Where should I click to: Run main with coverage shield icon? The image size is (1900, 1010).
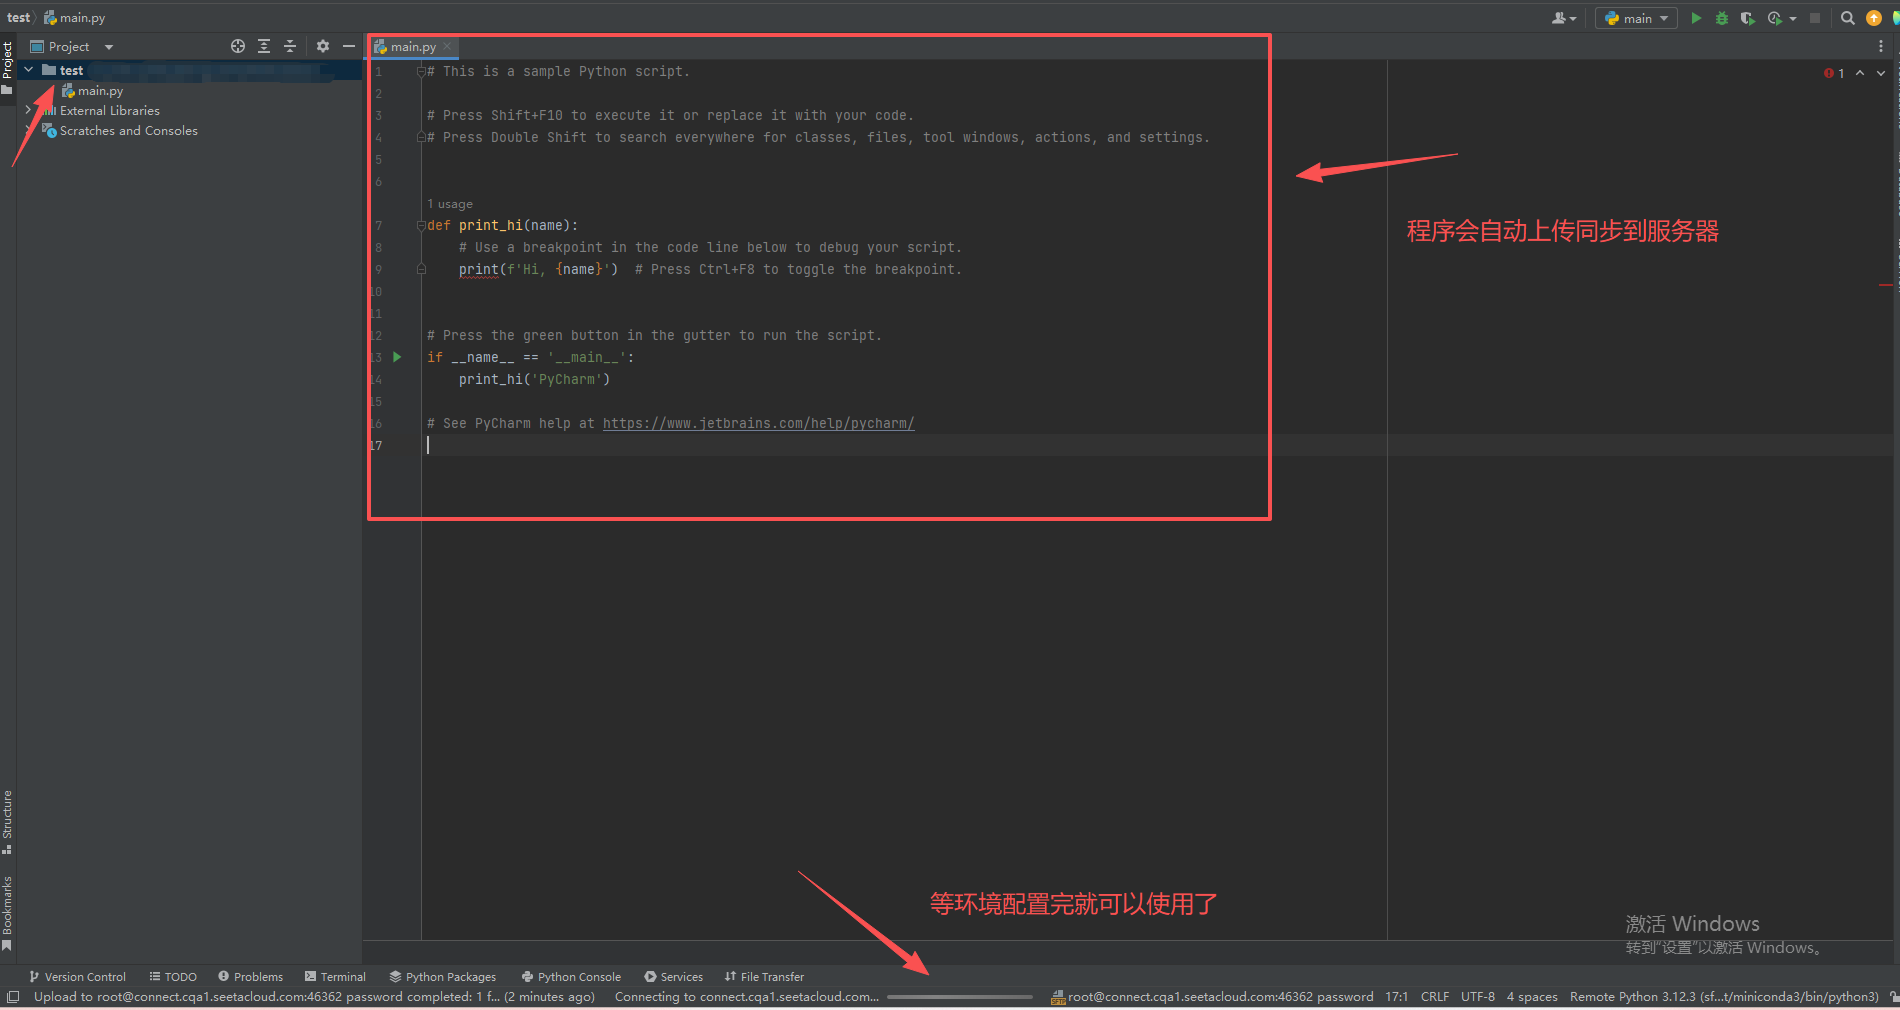click(x=1747, y=18)
